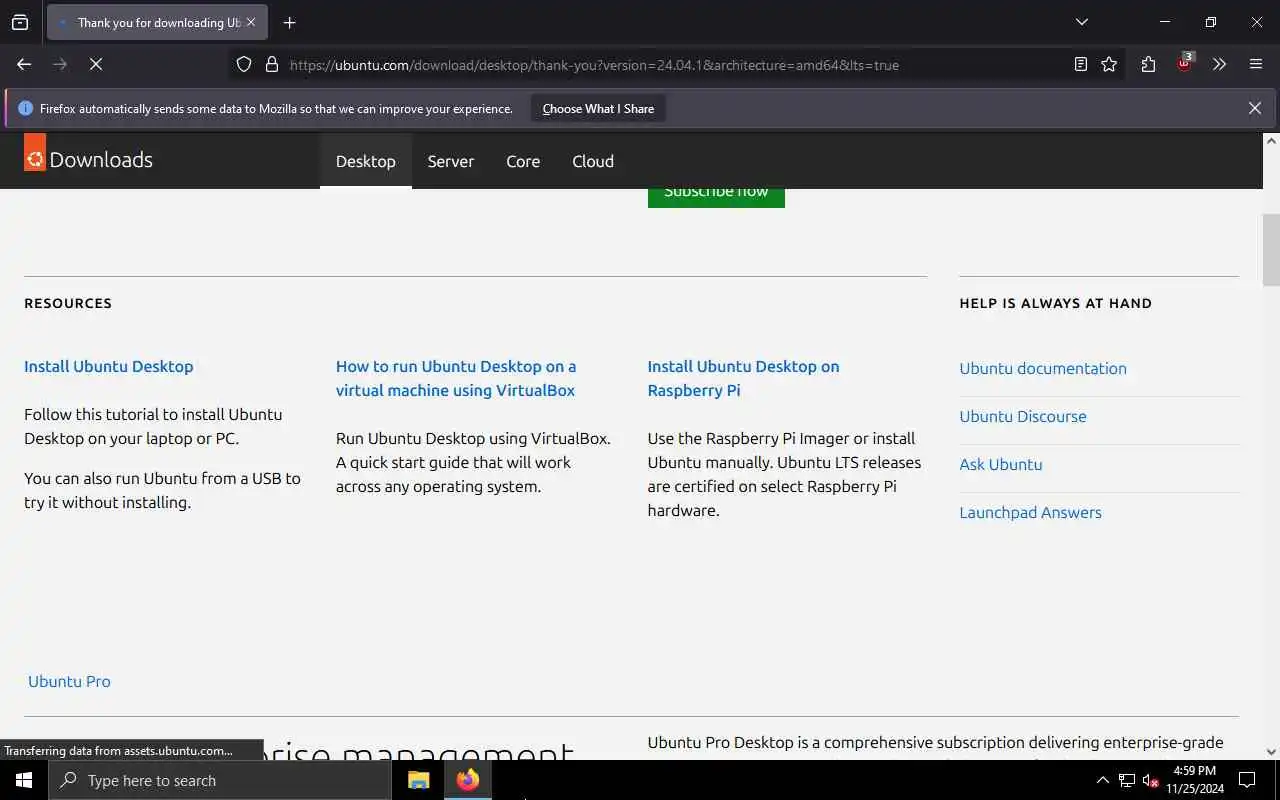Open File Explorer from taskbar

click(x=418, y=780)
